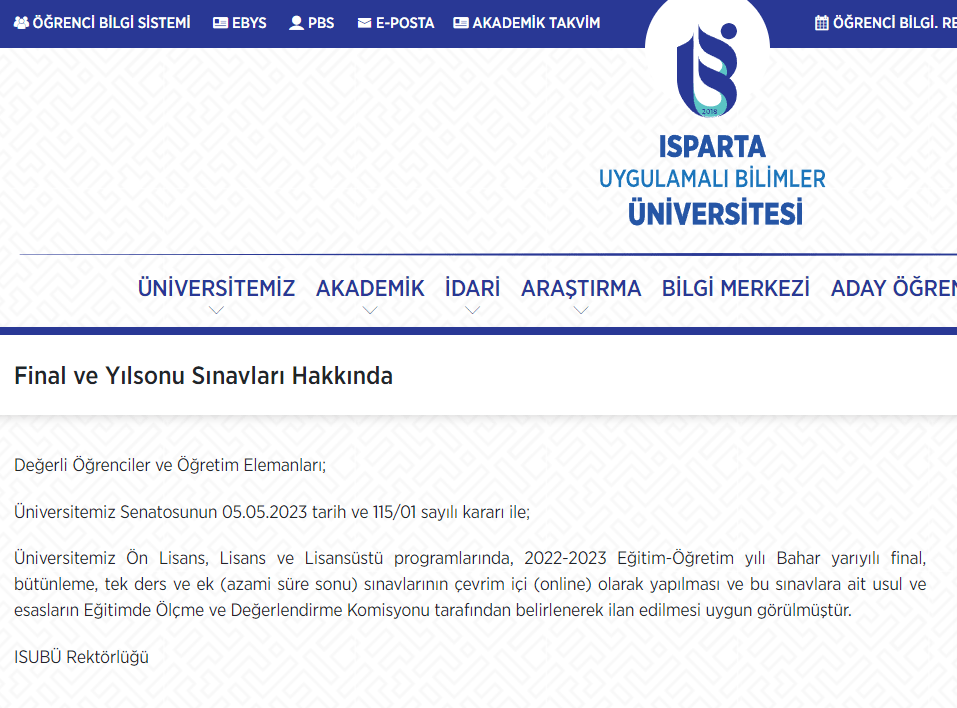Go to Bilgi Merkezi in navigation
Viewport: 957px width, 708px height.
coord(736,288)
